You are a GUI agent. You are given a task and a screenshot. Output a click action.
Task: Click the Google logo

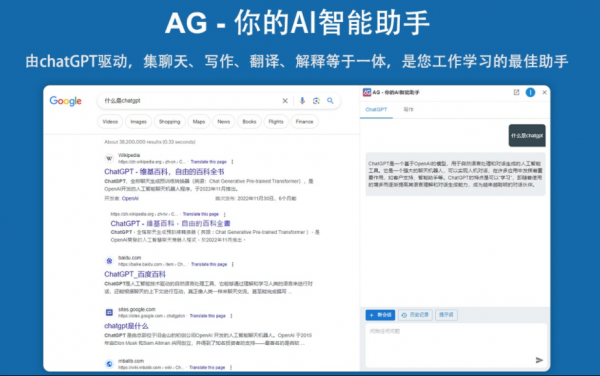pyautogui.click(x=65, y=101)
